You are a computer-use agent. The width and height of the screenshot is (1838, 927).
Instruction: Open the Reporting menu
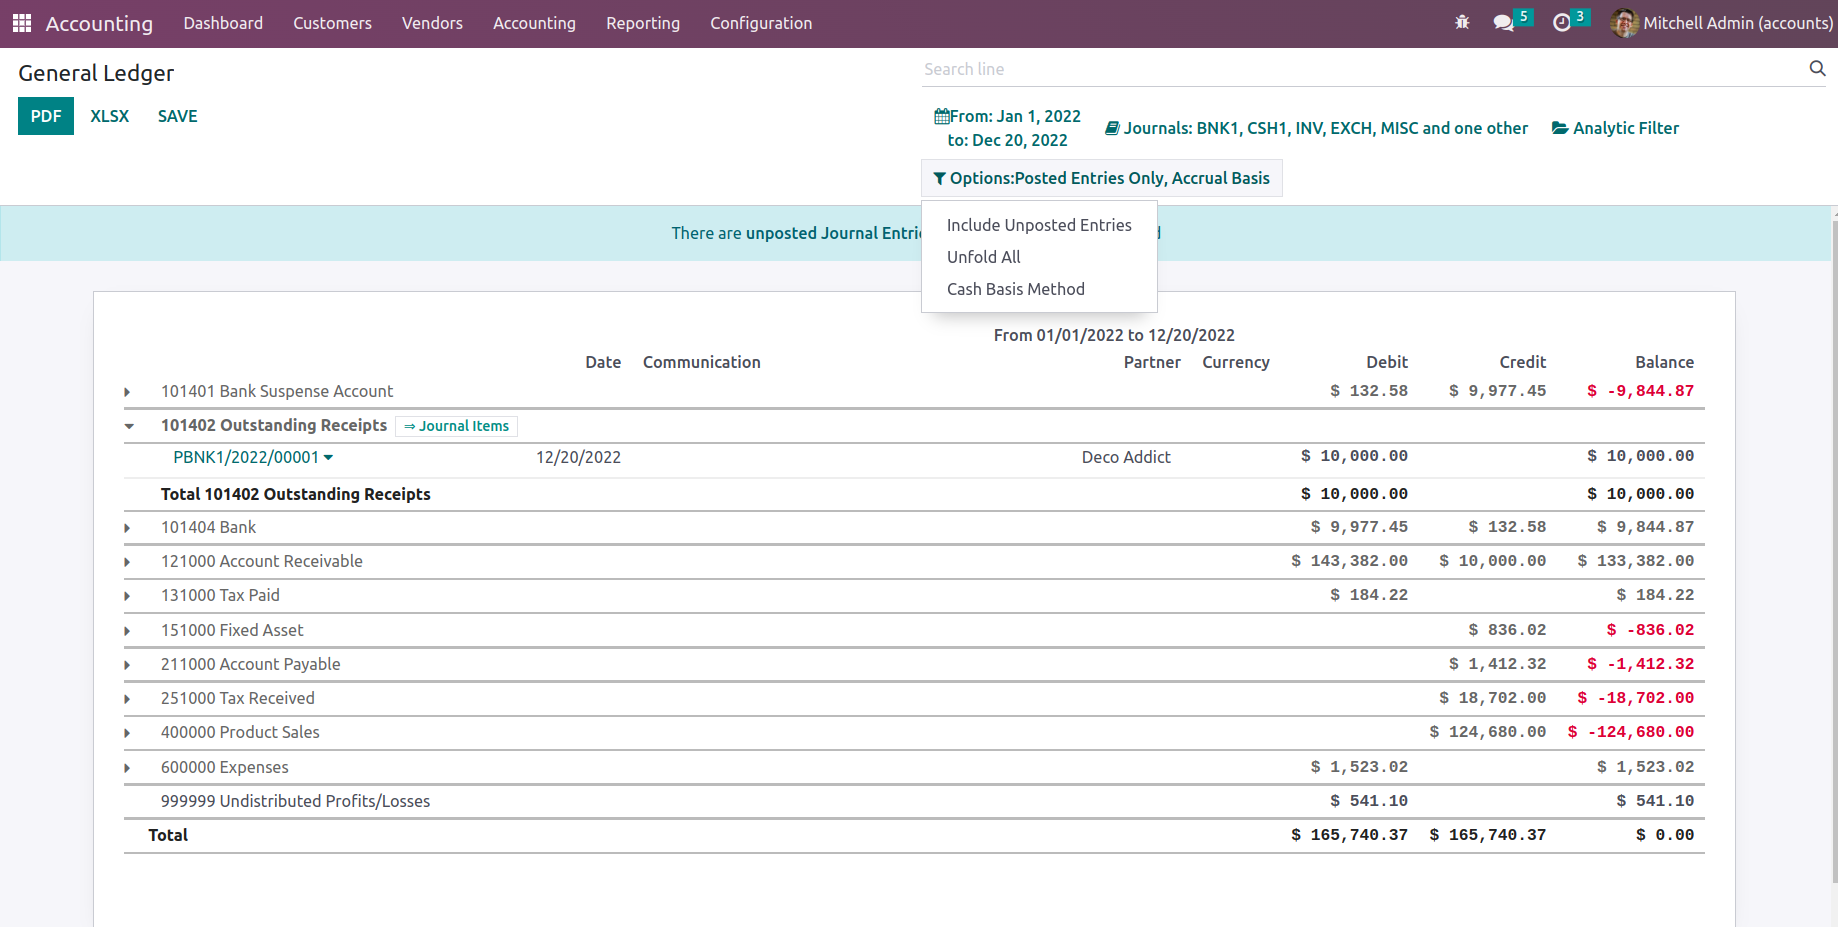643,23
